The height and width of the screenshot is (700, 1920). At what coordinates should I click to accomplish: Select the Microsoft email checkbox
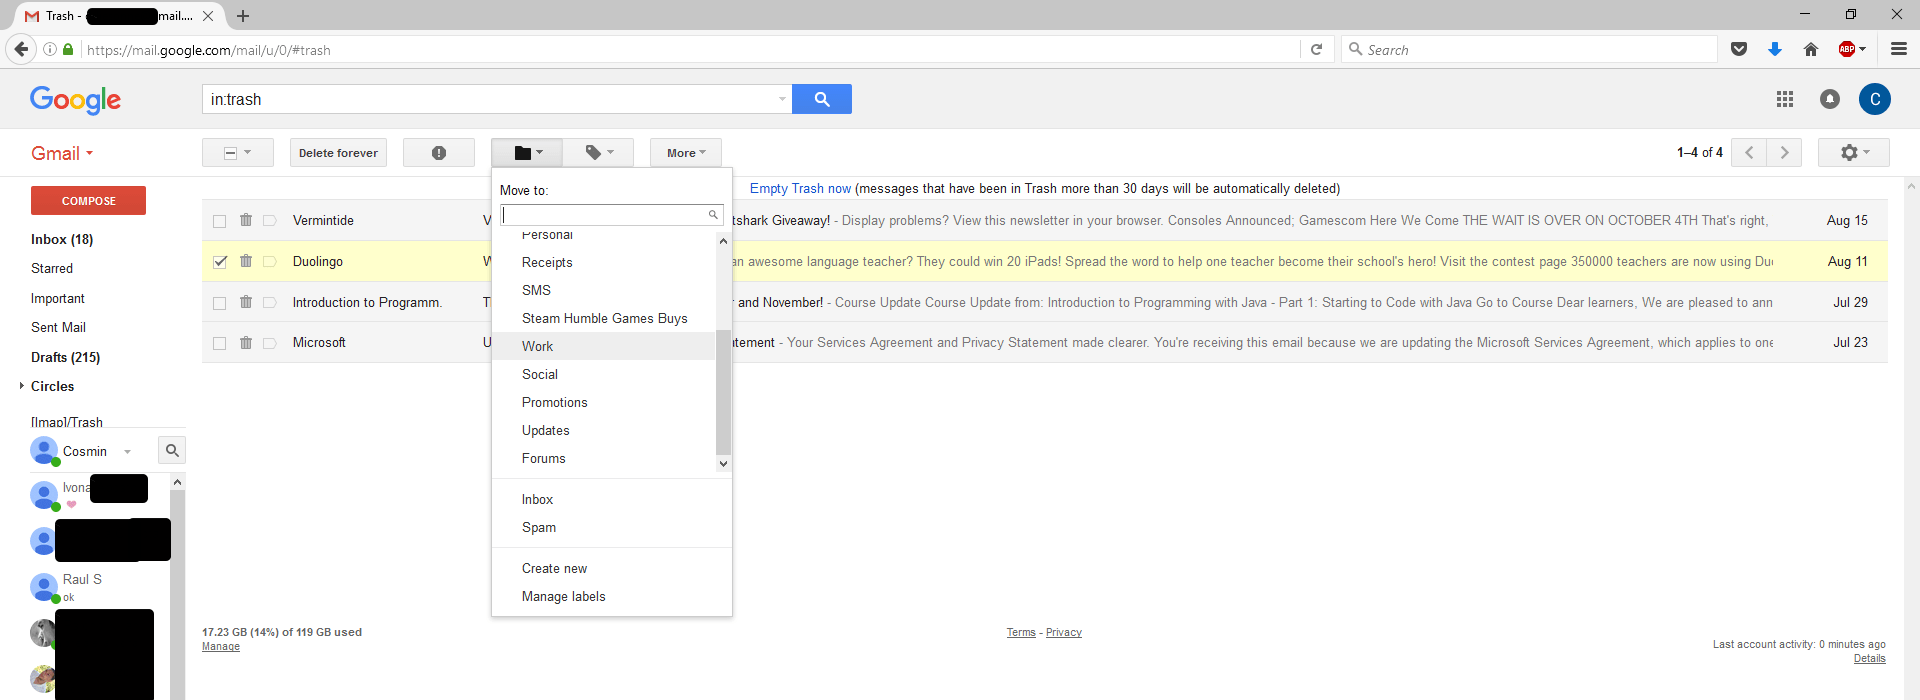[220, 343]
